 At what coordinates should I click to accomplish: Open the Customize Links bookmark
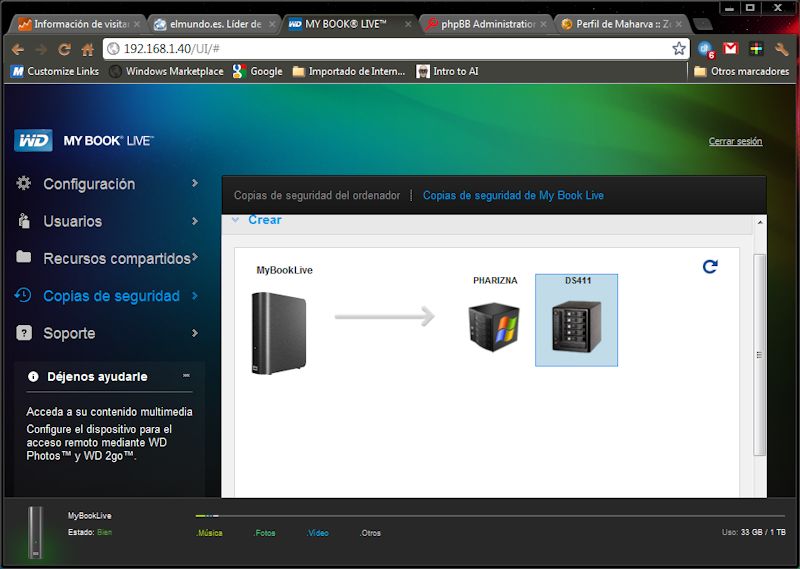tap(55, 71)
